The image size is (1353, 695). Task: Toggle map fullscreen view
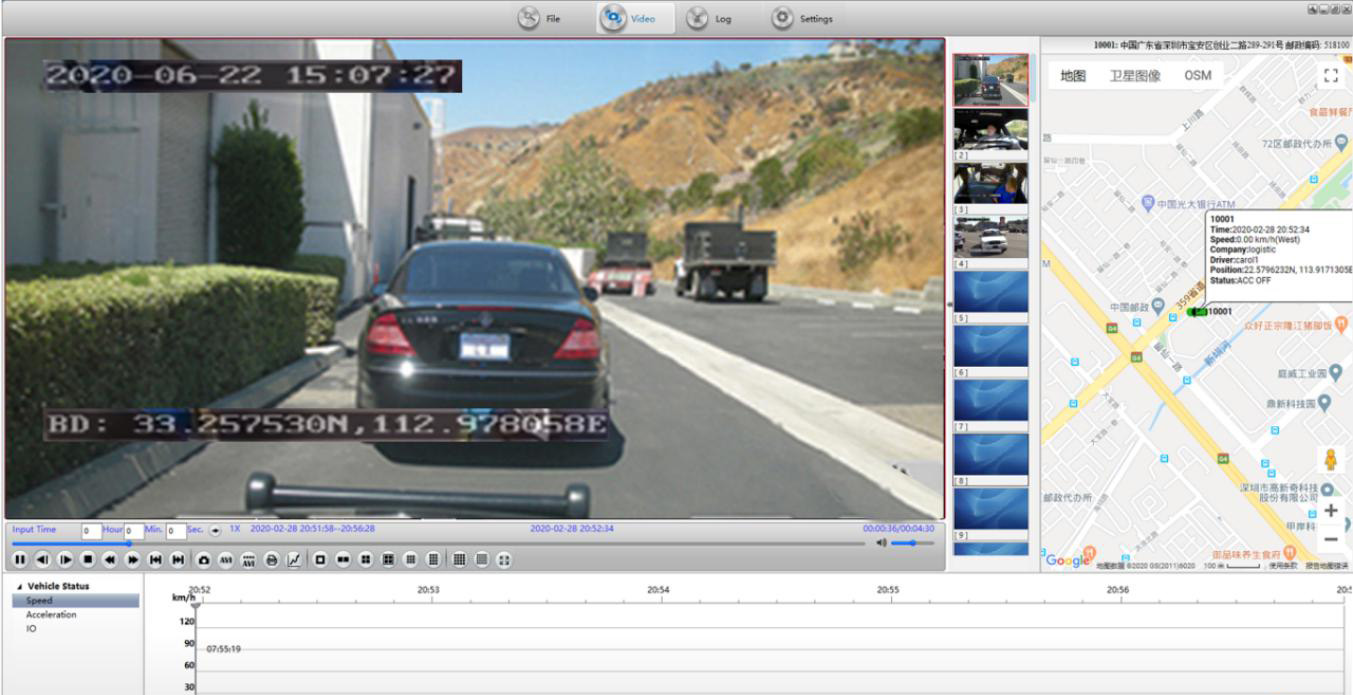click(x=1330, y=76)
